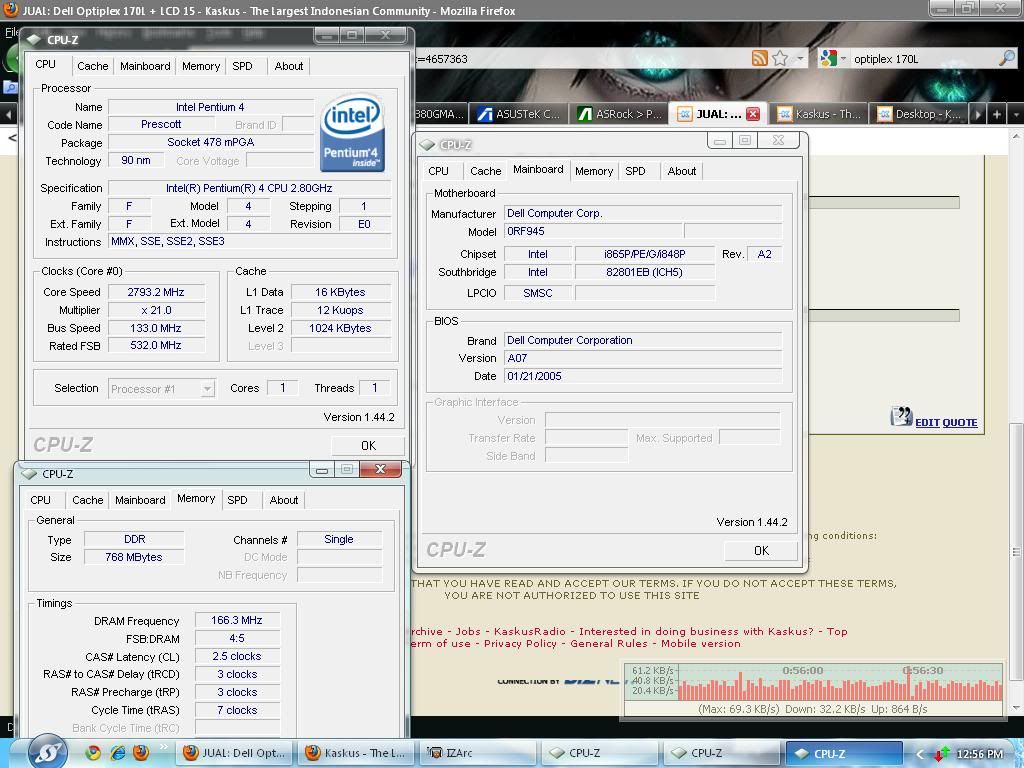Select the CPU tab in the Mainboard CPU-Z window

pos(438,171)
